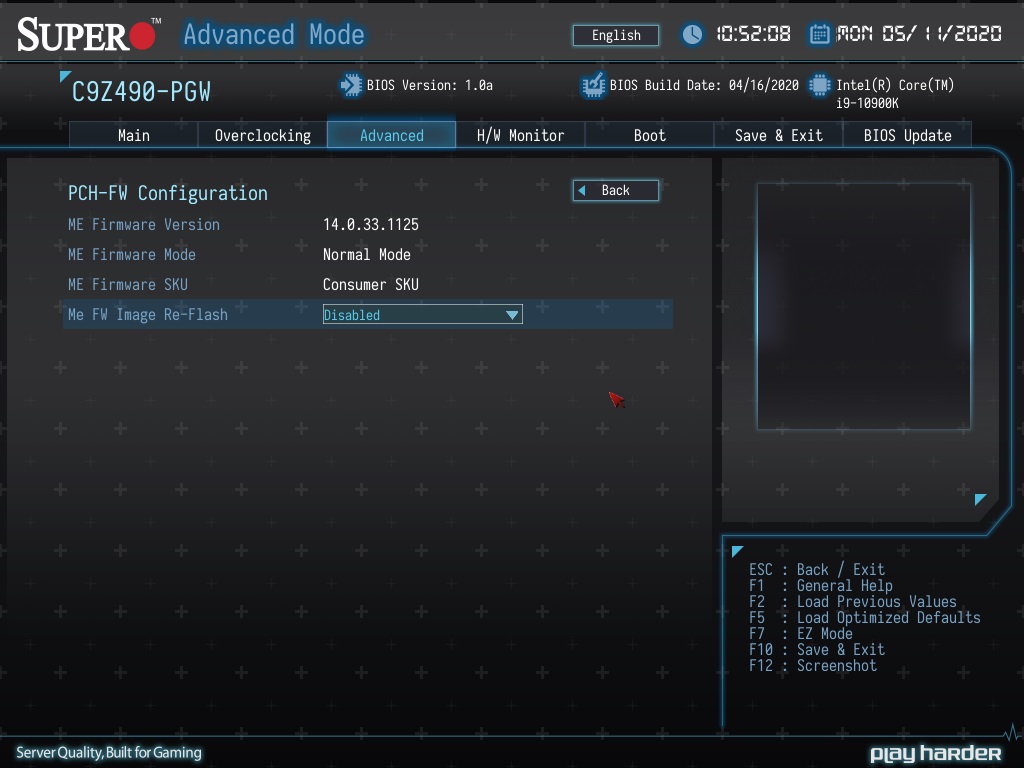Image resolution: width=1024 pixels, height=768 pixels.
Task: Click the Supermicro logo
Action: click(88, 35)
